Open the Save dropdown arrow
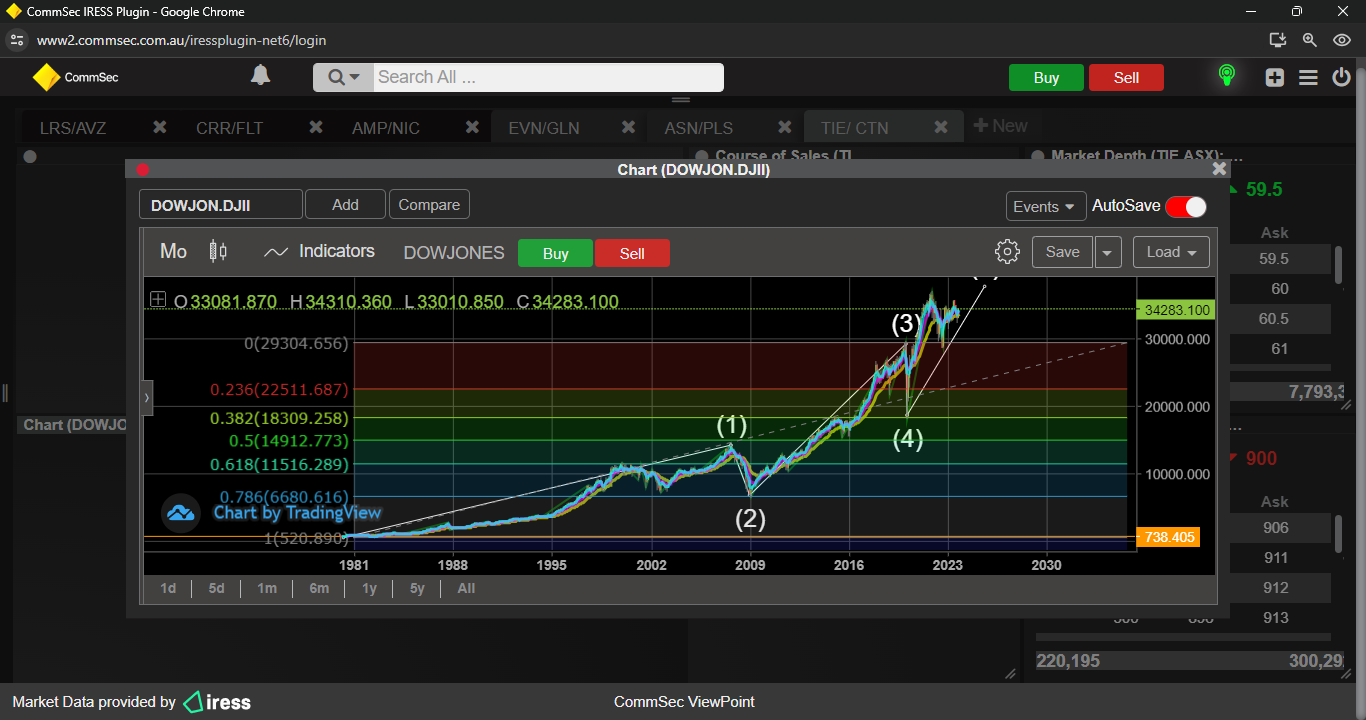 click(x=1107, y=252)
